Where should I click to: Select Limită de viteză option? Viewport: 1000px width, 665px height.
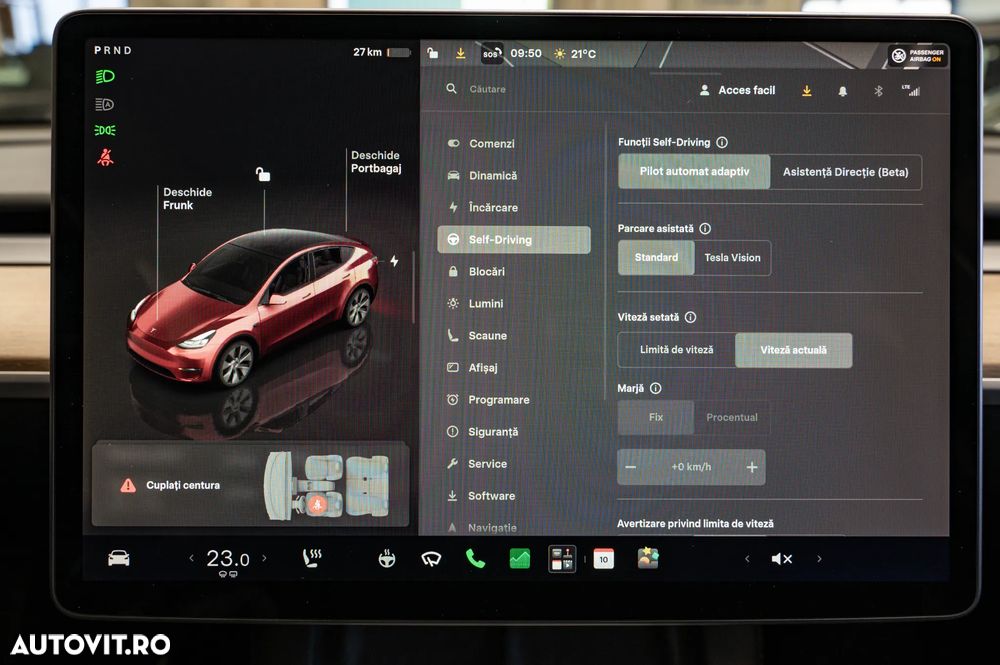tap(676, 350)
